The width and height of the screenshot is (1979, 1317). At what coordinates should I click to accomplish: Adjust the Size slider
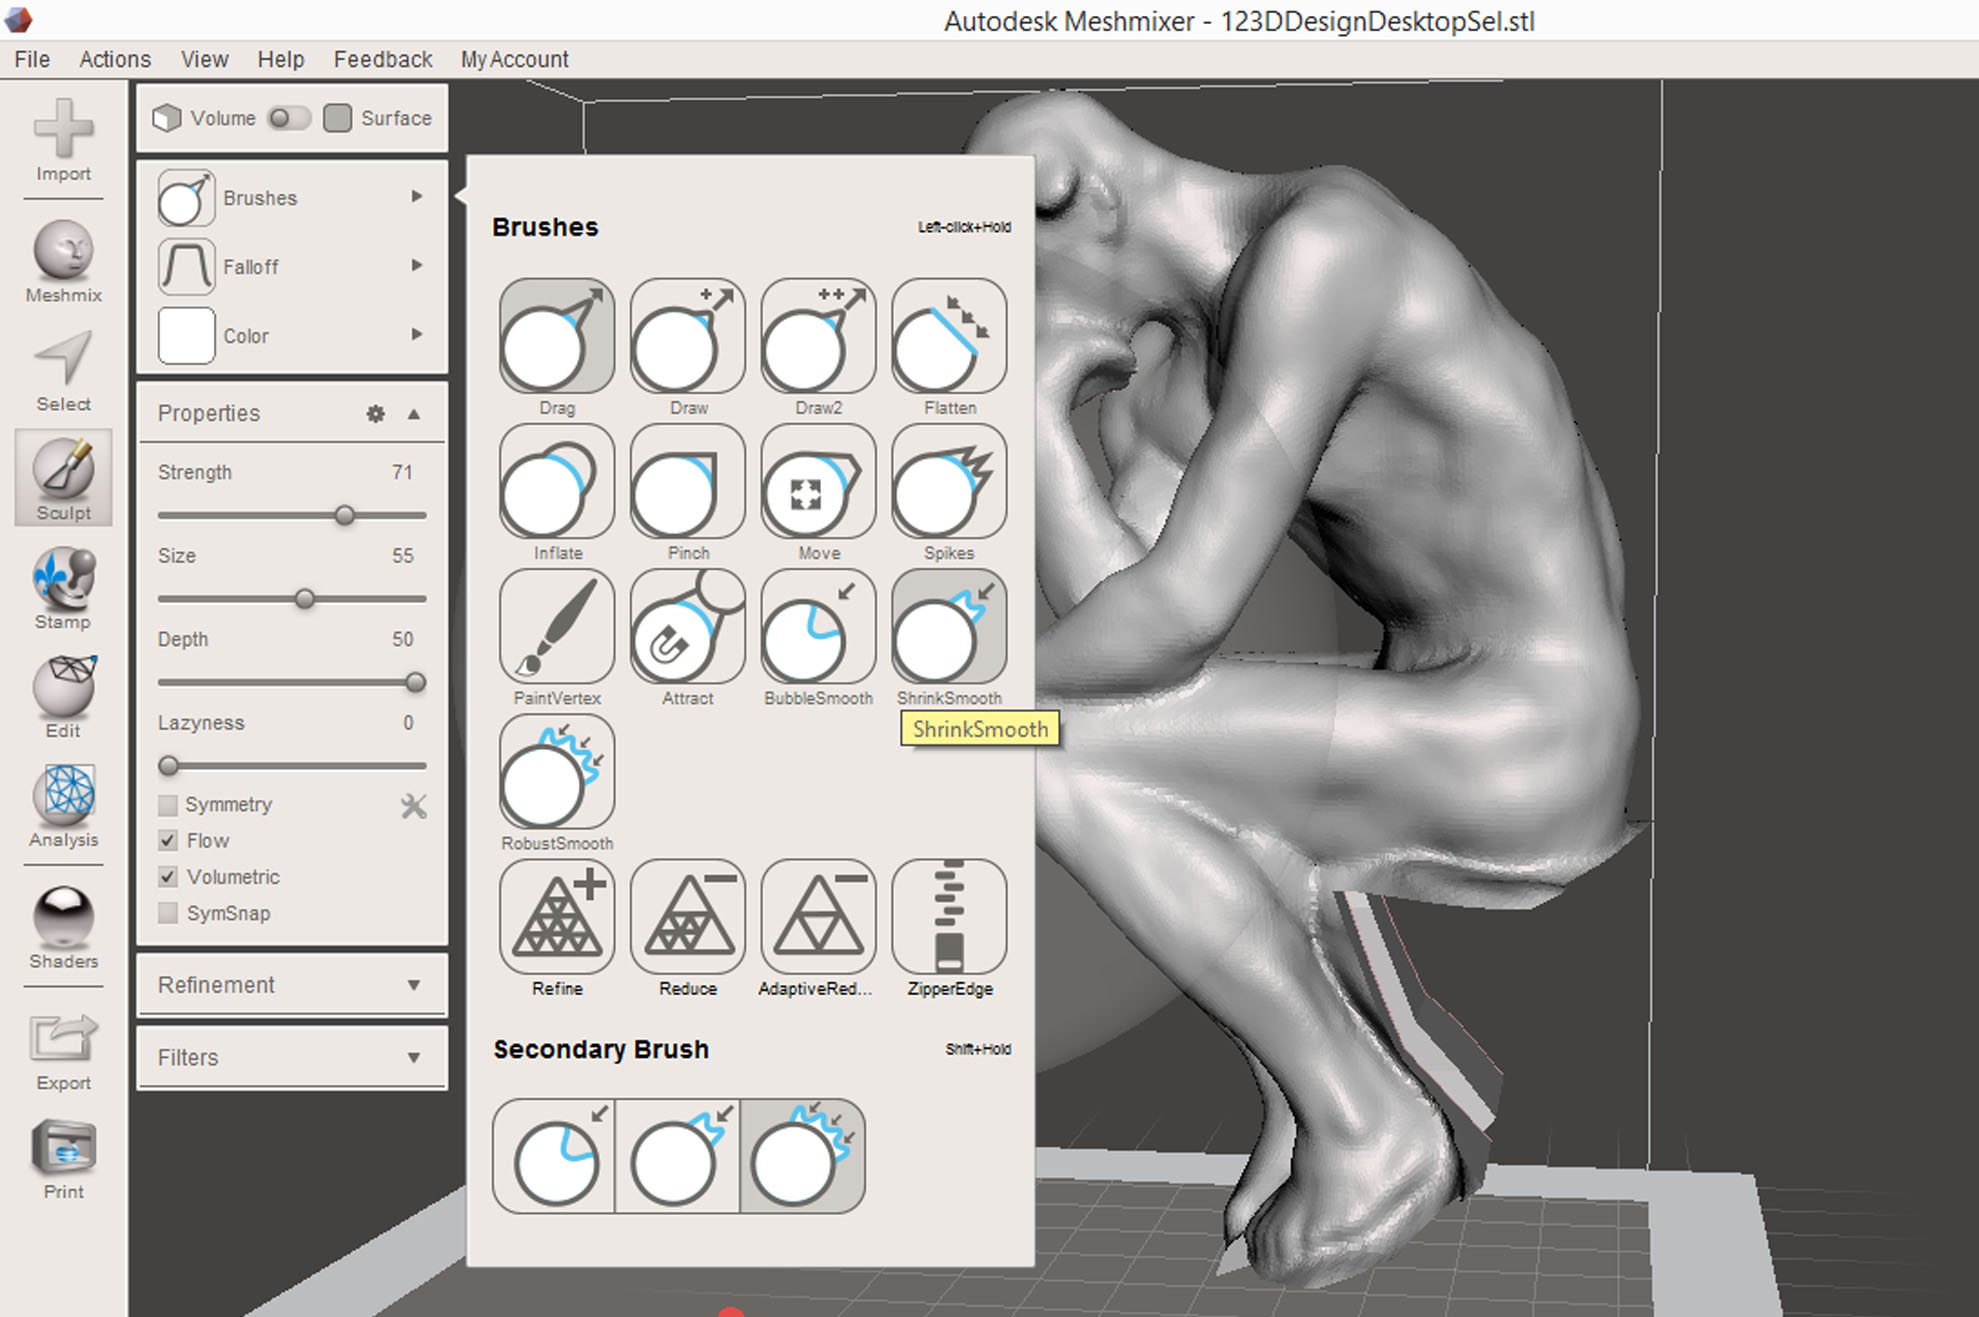(x=305, y=599)
